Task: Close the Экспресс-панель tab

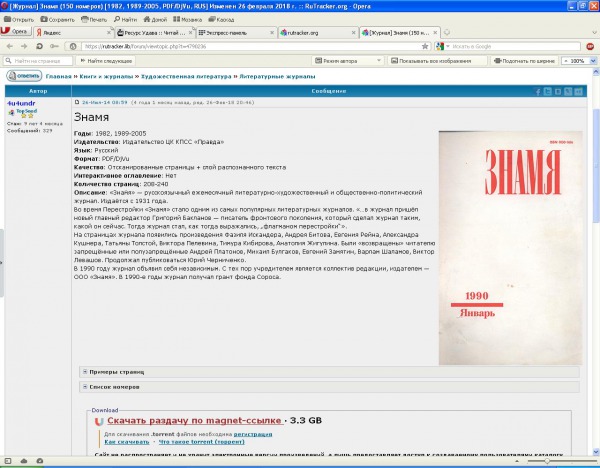Action: [x=272, y=33]
